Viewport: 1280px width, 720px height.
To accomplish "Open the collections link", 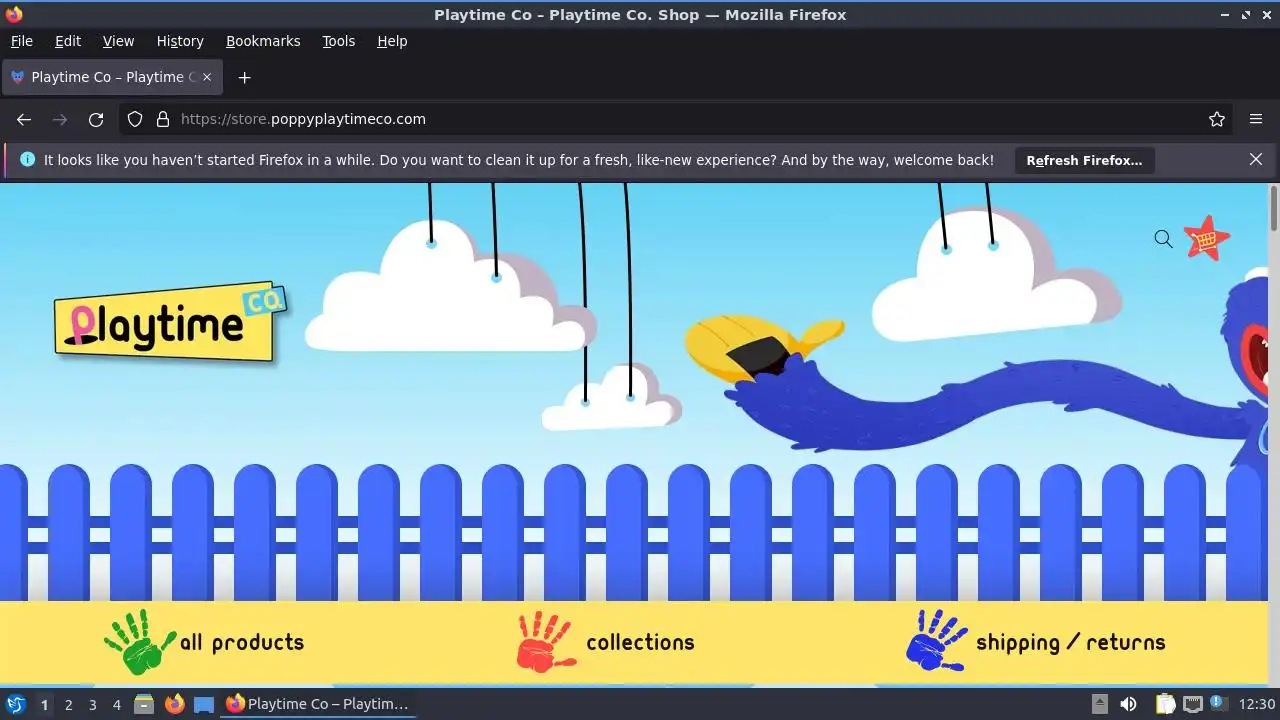I will coord(640,642).
